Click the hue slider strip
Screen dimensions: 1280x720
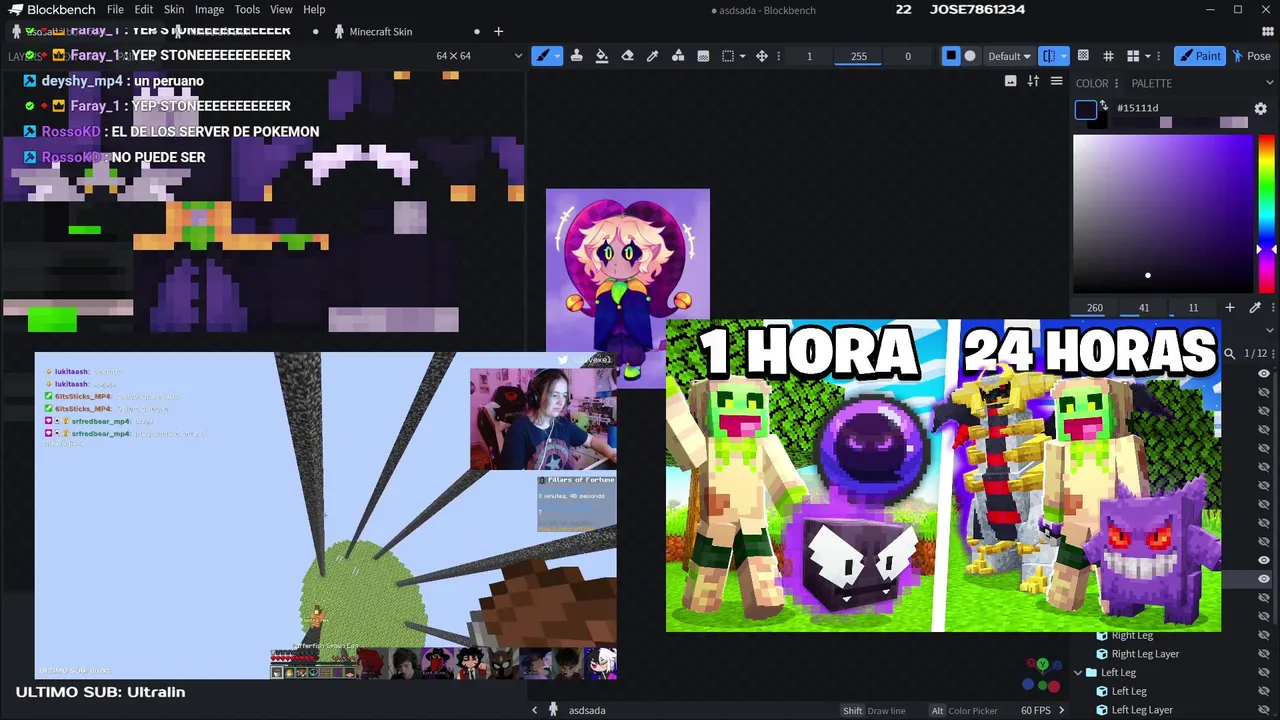1266,213
